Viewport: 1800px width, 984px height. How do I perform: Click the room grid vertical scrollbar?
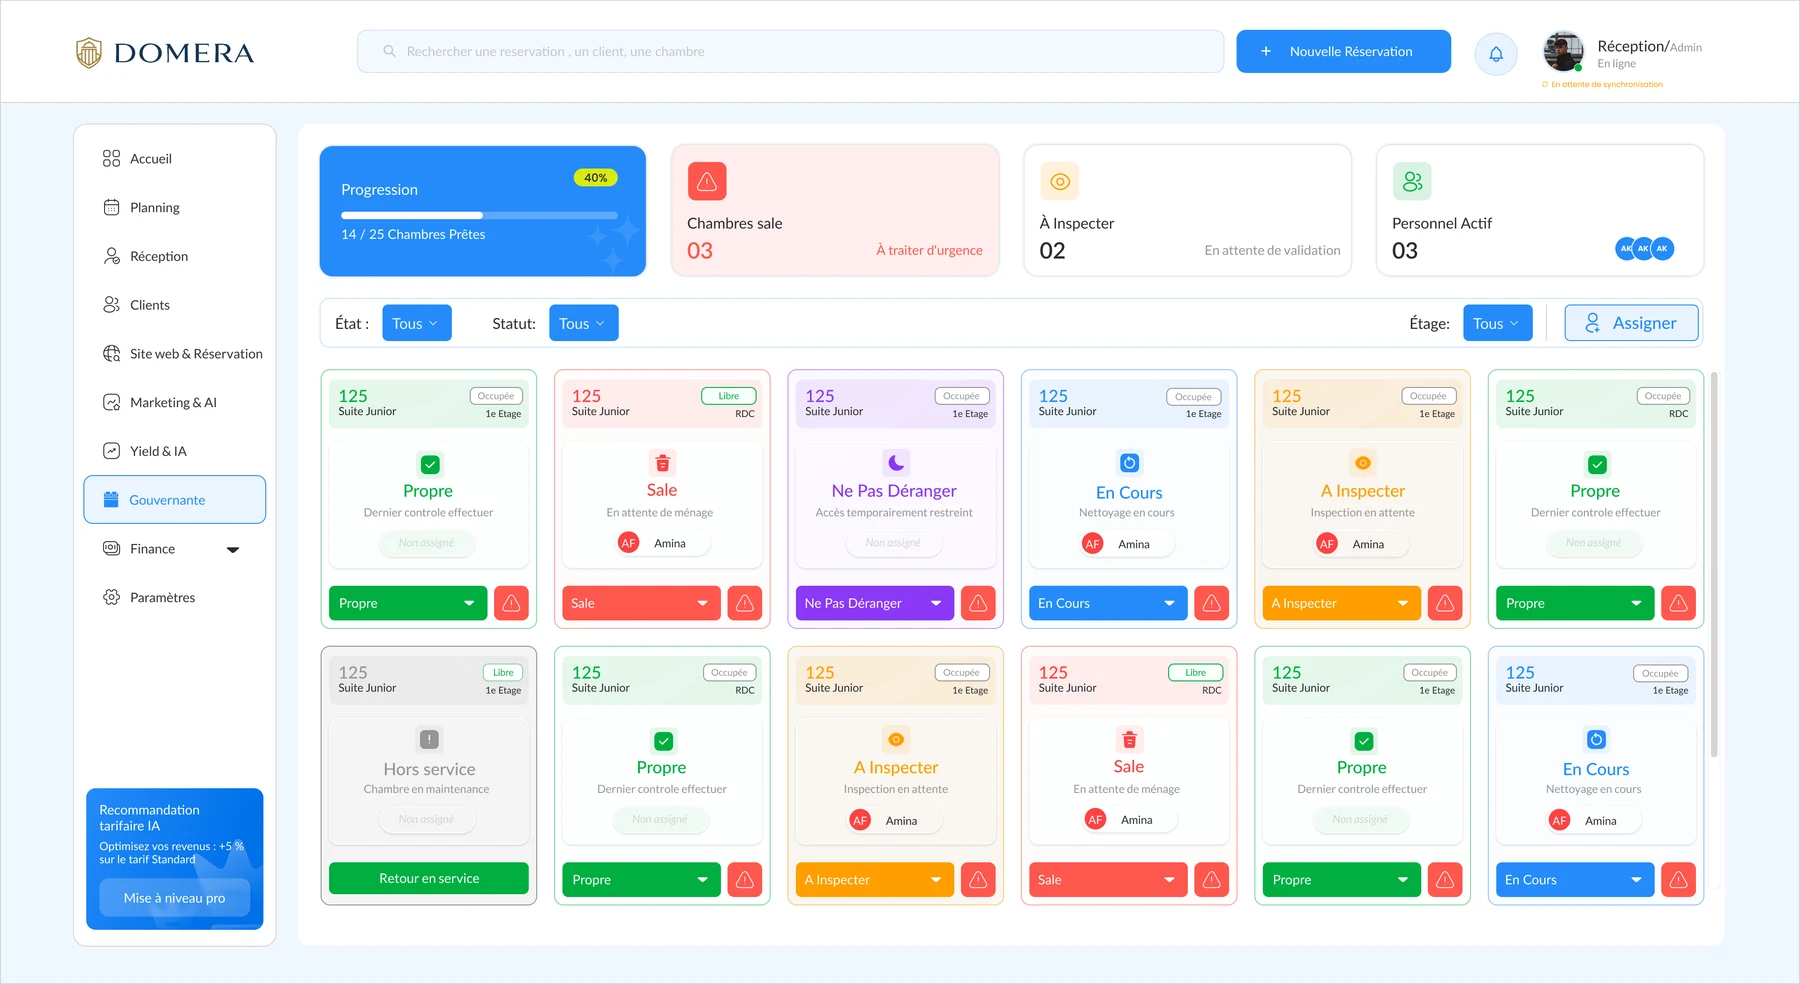[x=1713, y=565]
